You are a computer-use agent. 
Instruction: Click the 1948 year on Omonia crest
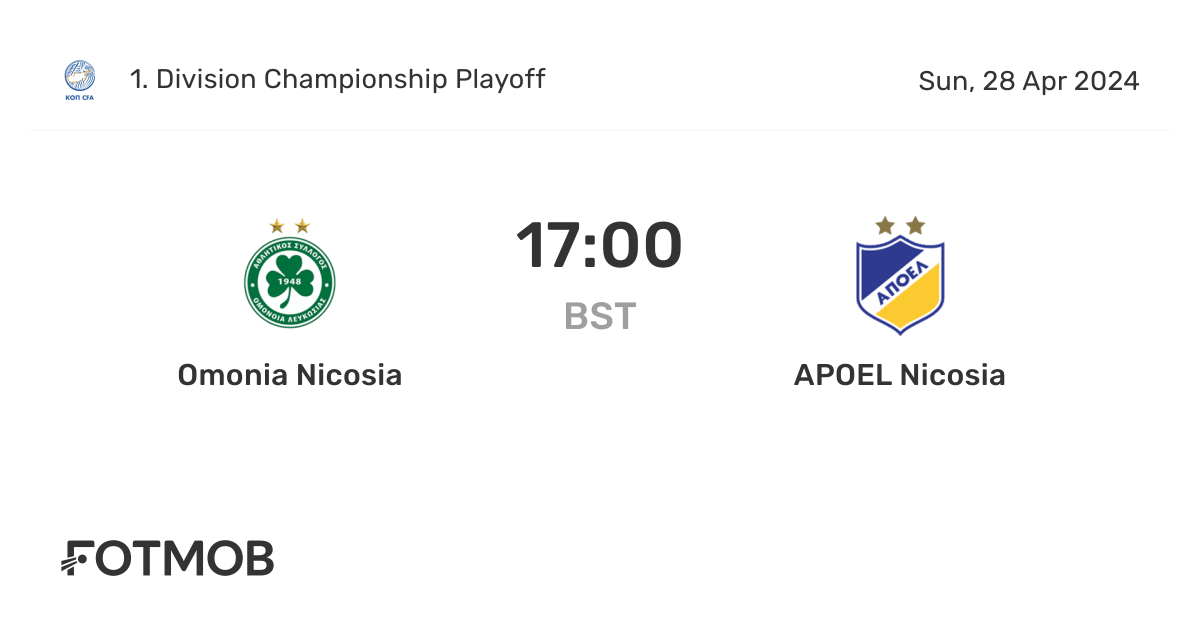click(290, 279)
